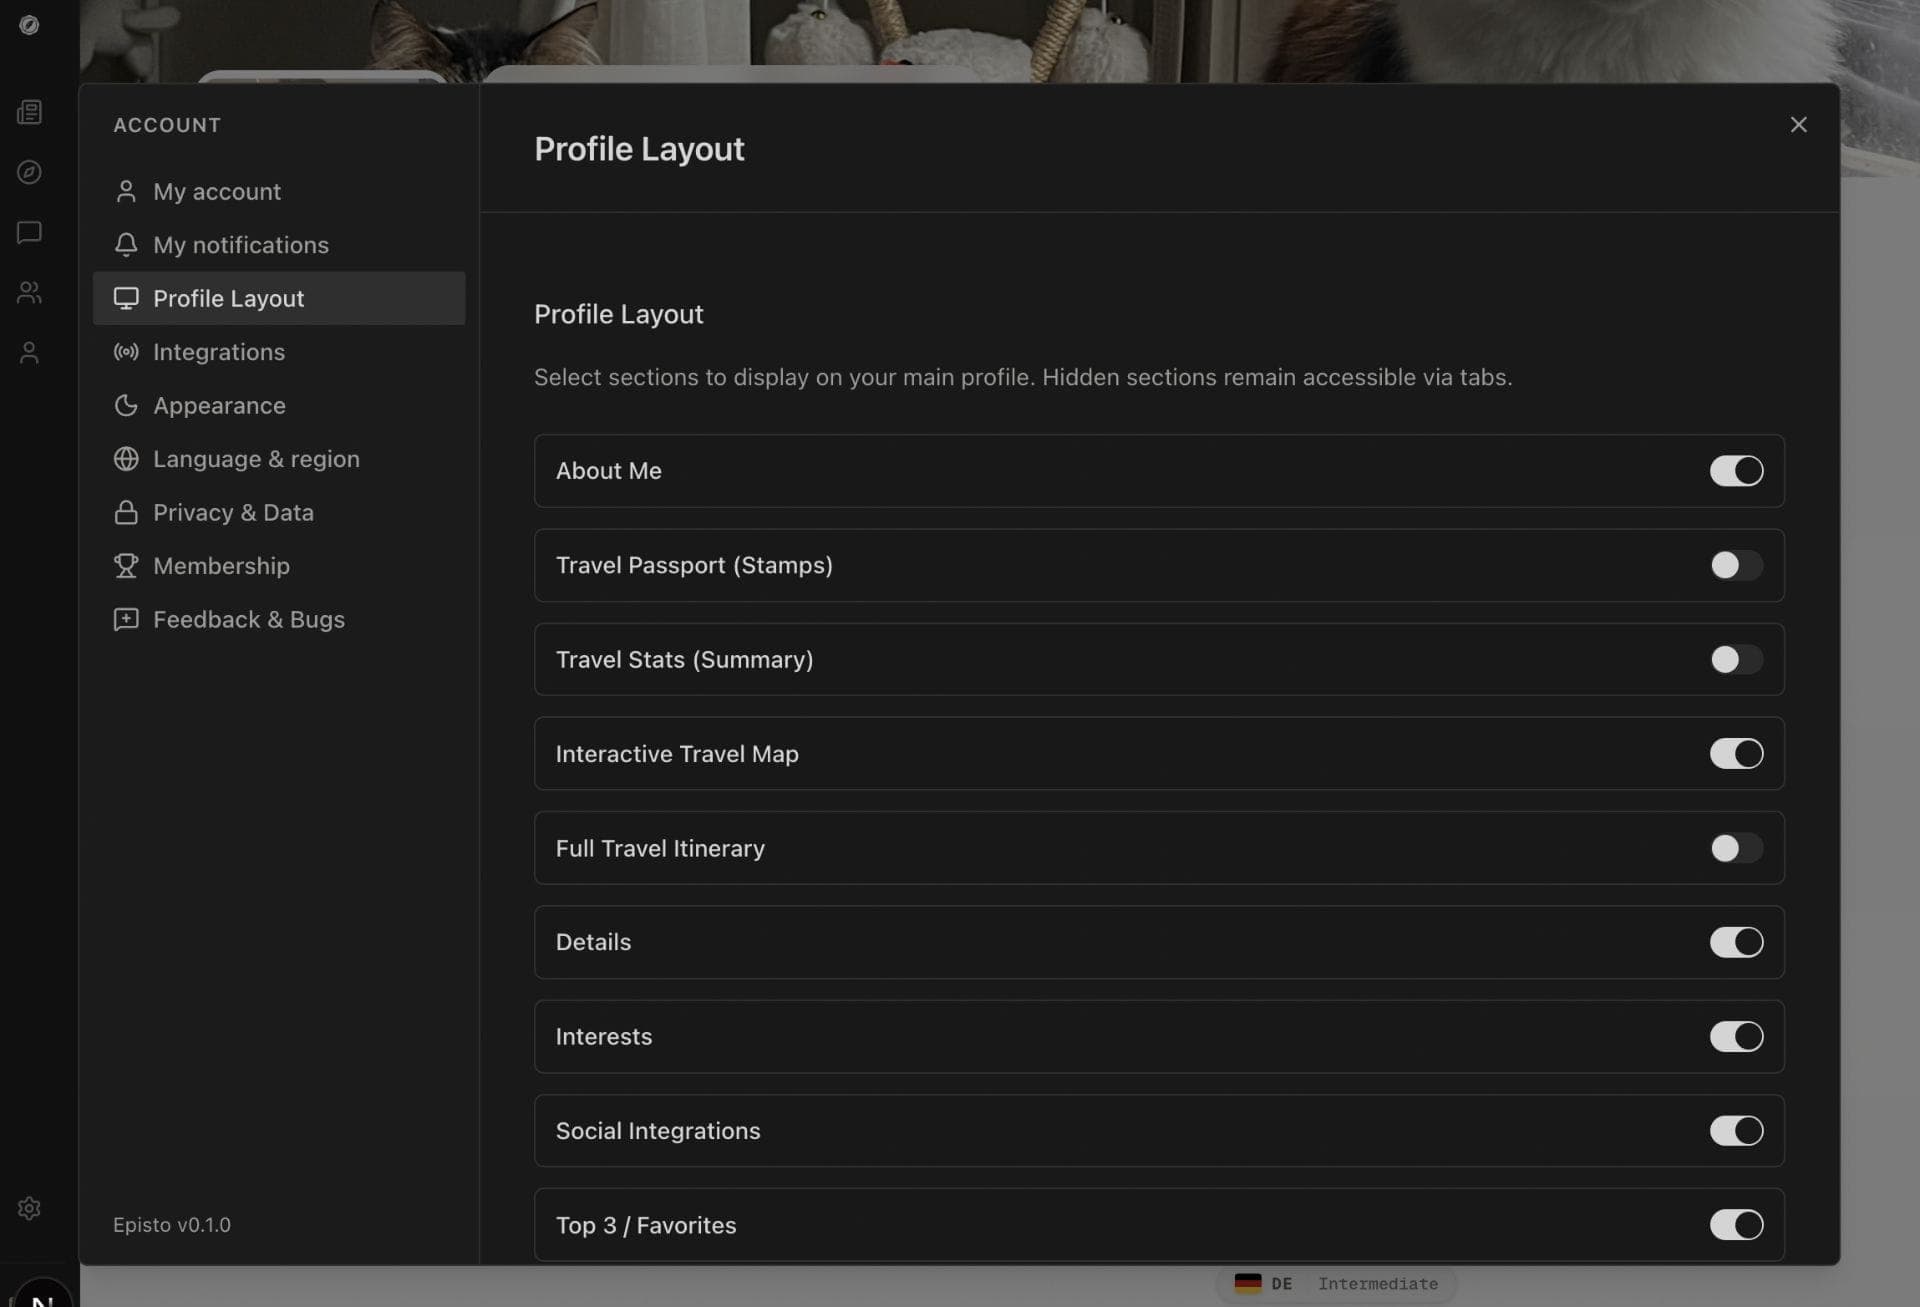
Task: Turn off the Social Integrations toggle
Action: tap(1735, 1130)
